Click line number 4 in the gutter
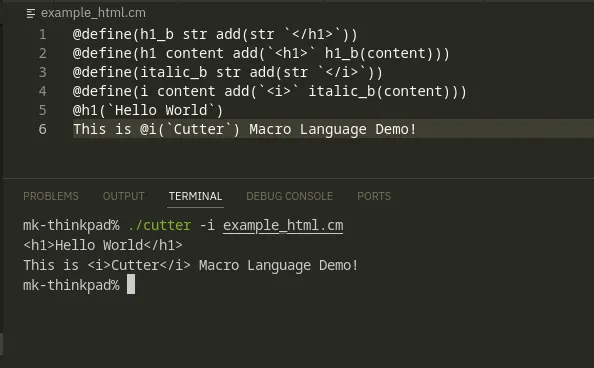This screenshot has width=594, height=368. point(43,91)
